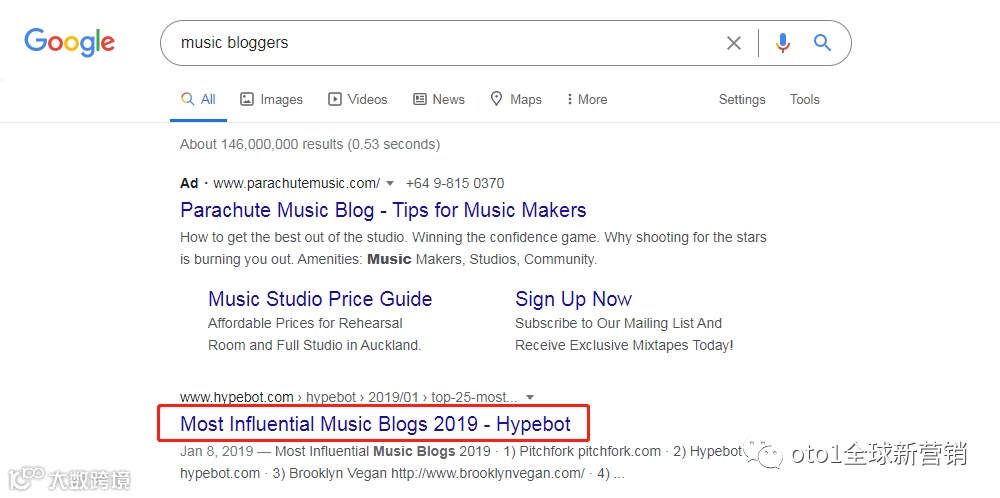Open the Maps tab
Screen dimensions: 1000x498
515,99
